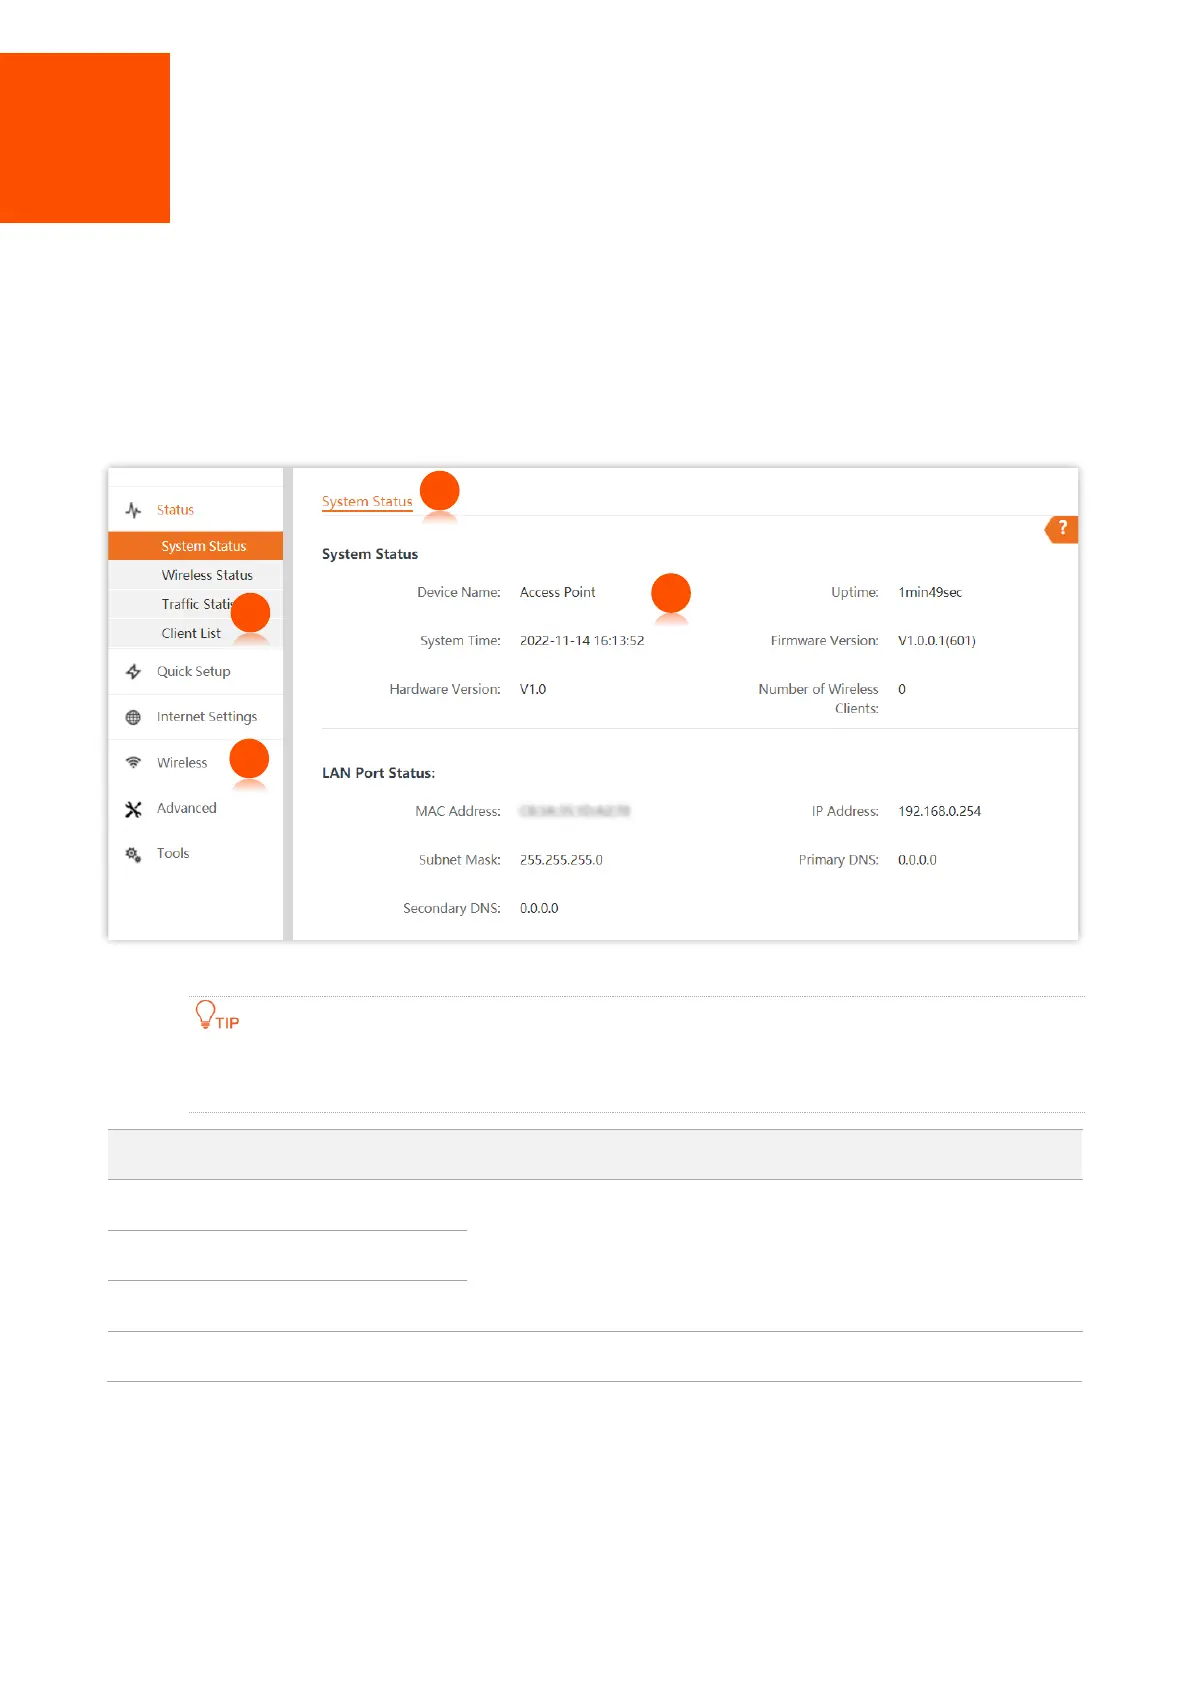Open Internet Settings section

click(207, 717)
